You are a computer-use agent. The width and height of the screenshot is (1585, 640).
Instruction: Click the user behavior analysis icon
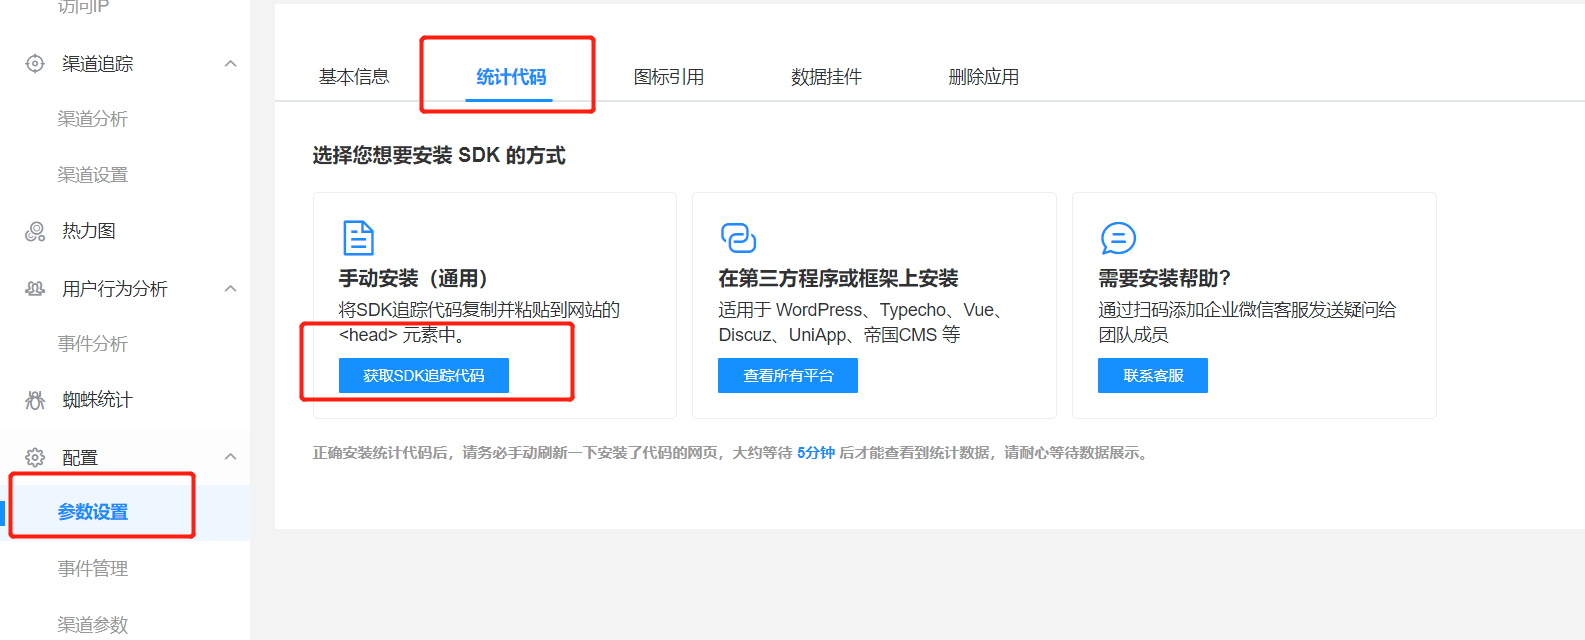click(35, 289)
